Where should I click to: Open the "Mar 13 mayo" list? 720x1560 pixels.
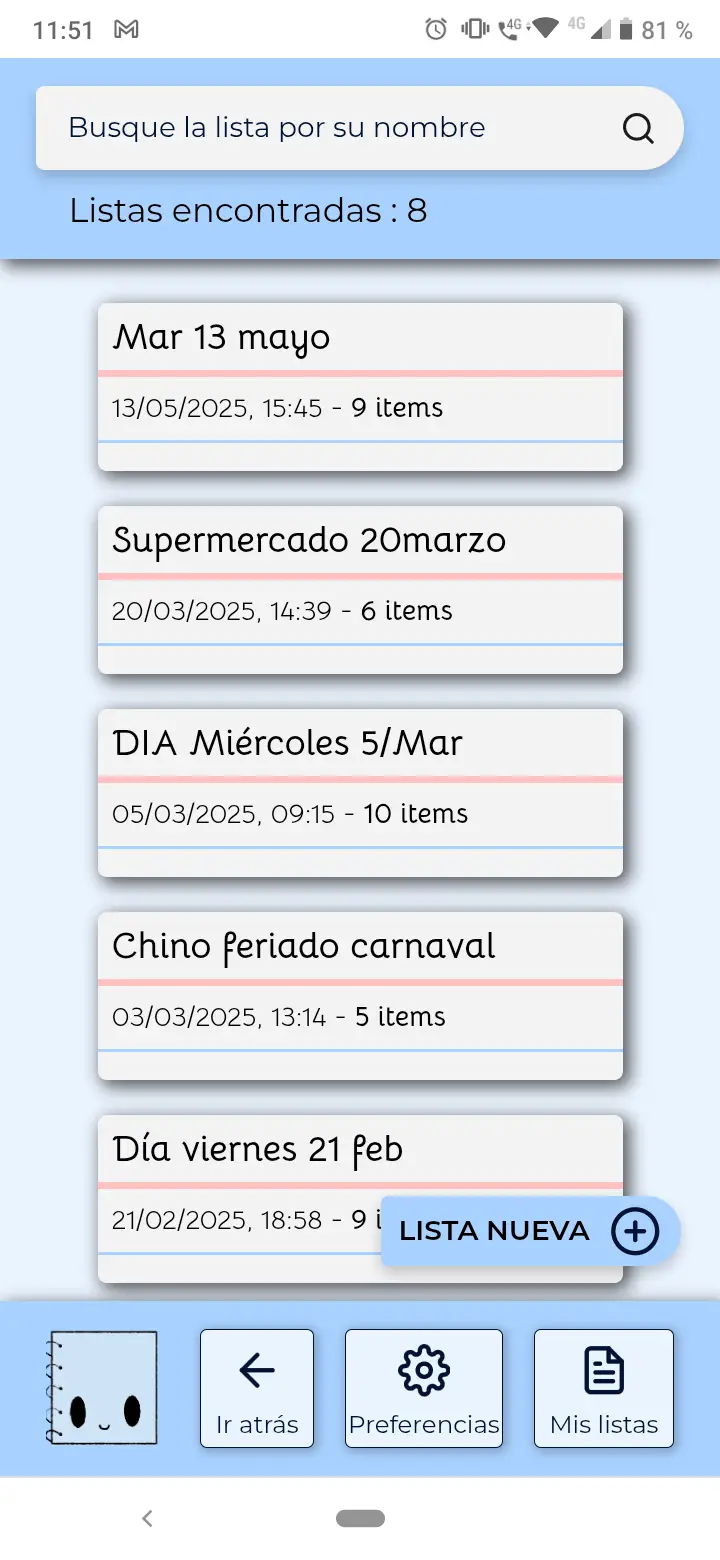360,386
